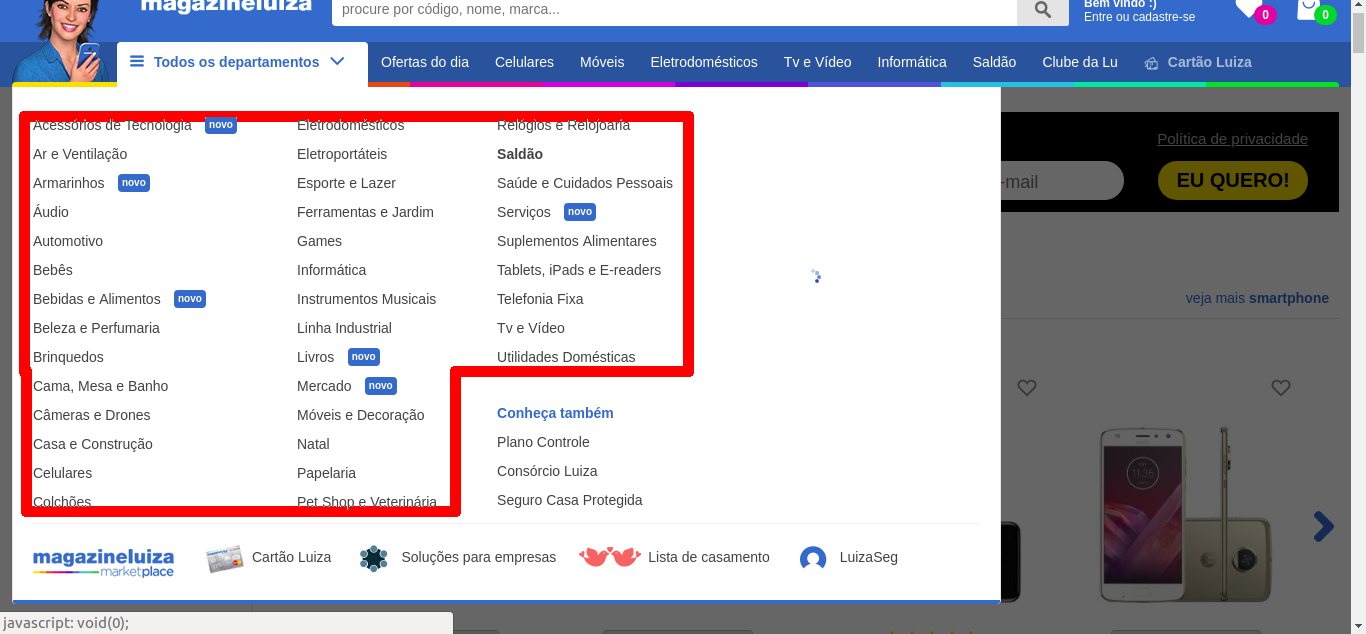Select Serviços department
This screenshot has width=1366, height=634.
(524, 212)
